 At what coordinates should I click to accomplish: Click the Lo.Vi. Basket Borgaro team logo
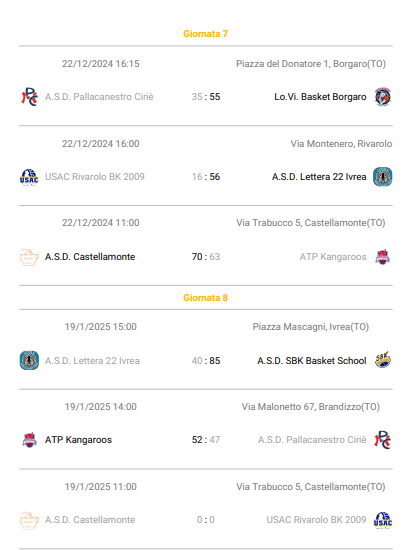coord(382,97)
